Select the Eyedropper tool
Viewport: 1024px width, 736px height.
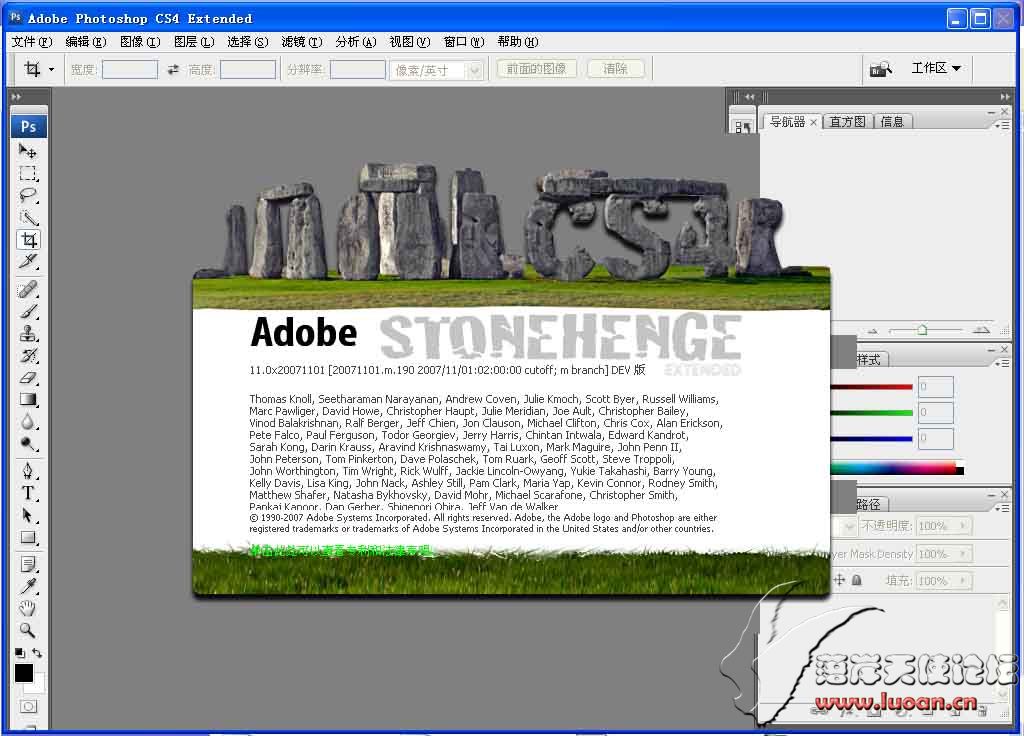[27, 586]
